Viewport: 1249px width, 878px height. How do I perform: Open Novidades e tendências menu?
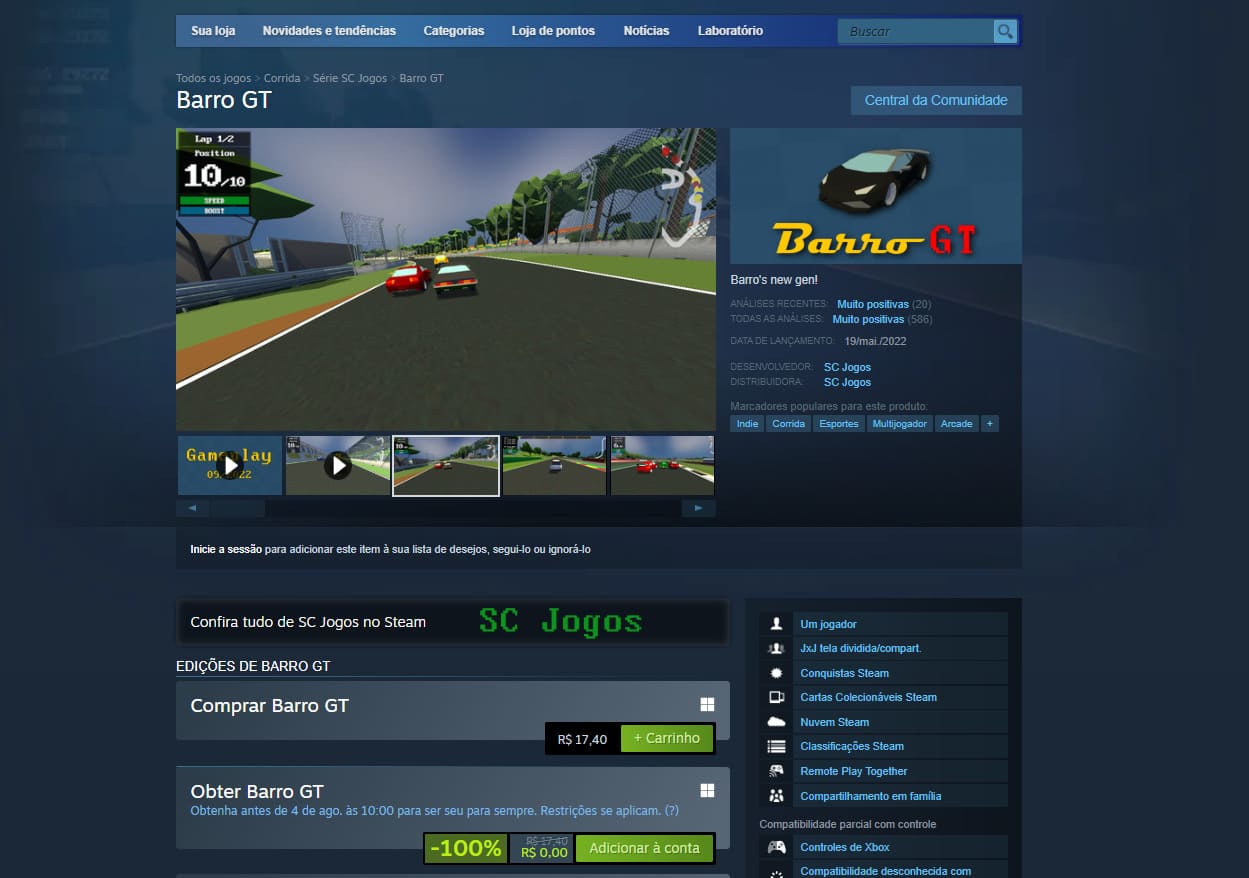(329, 31)
